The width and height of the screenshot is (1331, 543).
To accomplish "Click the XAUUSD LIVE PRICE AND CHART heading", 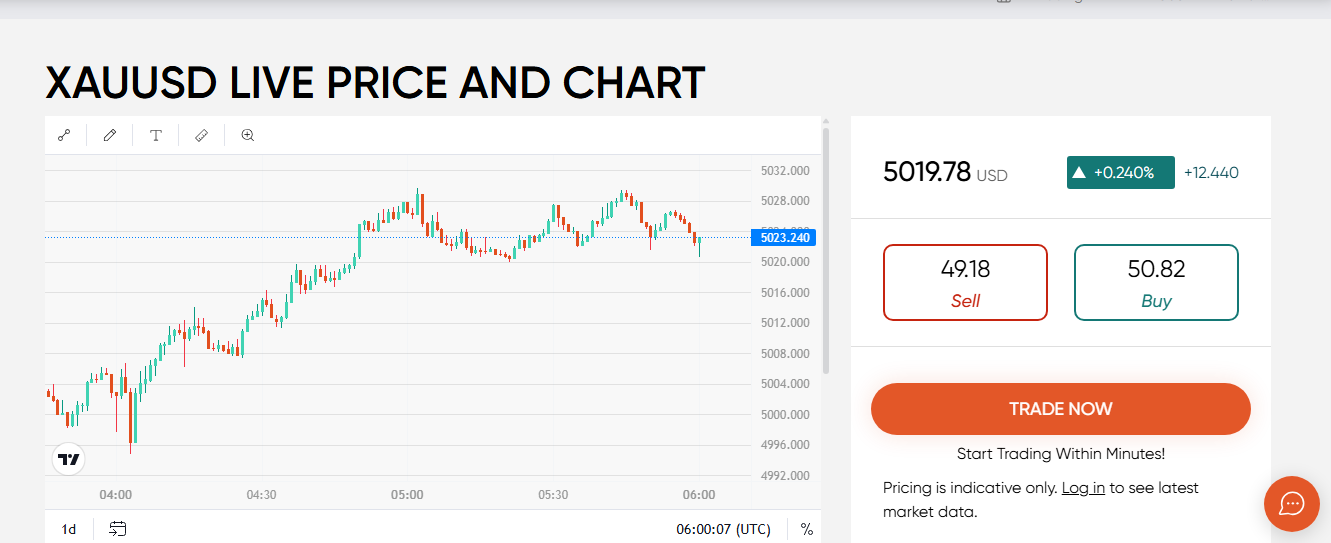I will (x=375, y=83).
